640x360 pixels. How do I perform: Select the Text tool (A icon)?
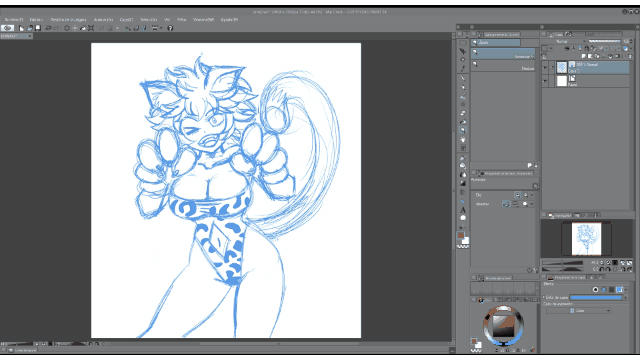click(x=463, y=210)
